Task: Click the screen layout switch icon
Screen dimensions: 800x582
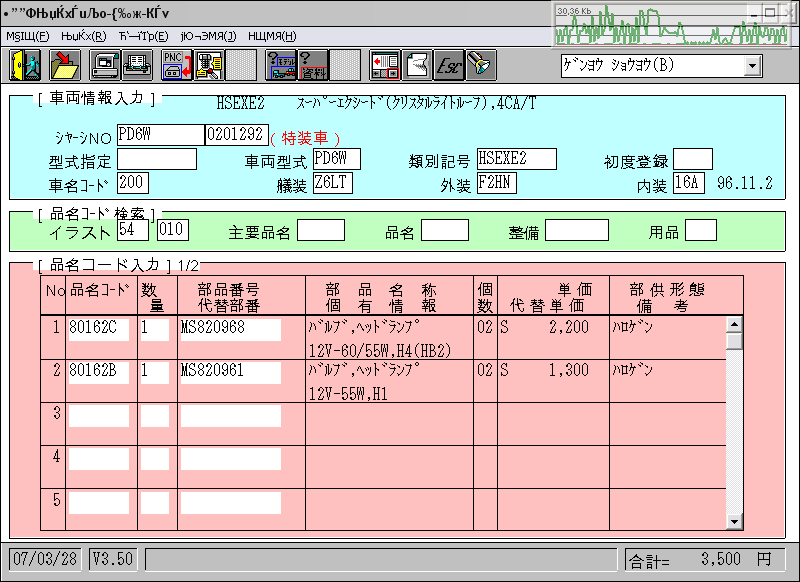Action: click(385, 65)
